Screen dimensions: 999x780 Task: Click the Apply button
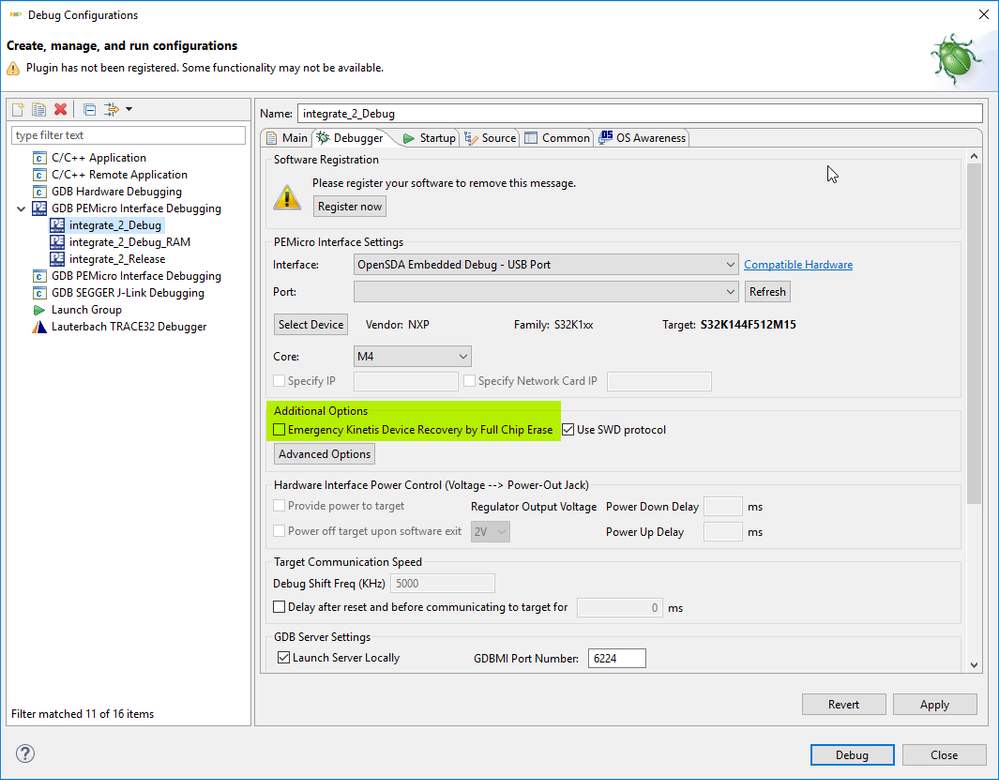tap(935, 704)
